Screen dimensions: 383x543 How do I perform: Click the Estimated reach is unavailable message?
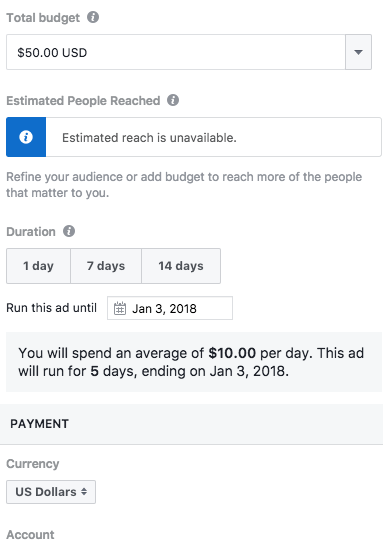point(149,138)
